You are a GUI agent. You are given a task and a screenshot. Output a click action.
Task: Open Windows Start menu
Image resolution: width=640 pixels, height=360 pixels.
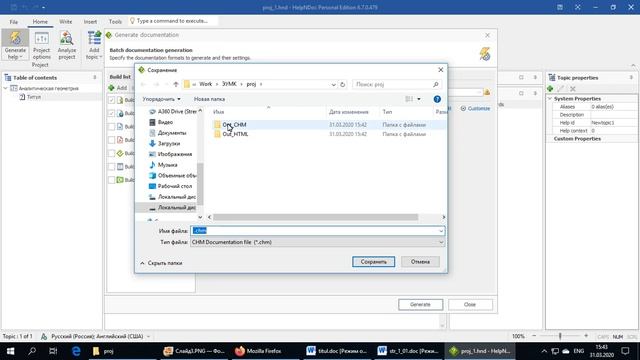click(11, 351)
